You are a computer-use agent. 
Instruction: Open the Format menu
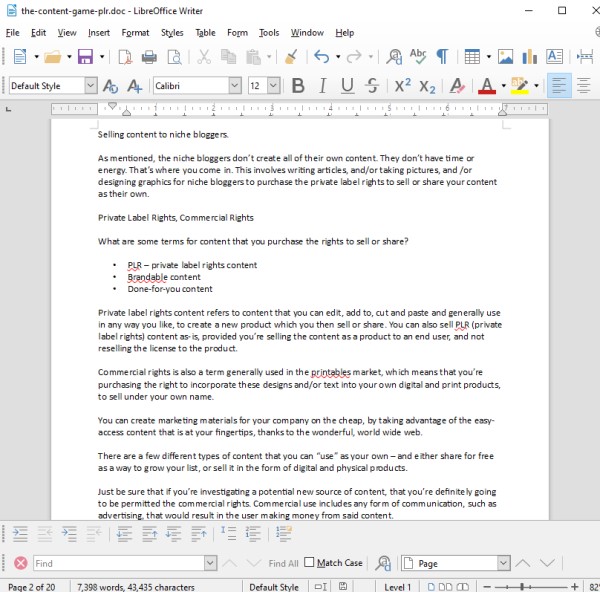point(135,33)
